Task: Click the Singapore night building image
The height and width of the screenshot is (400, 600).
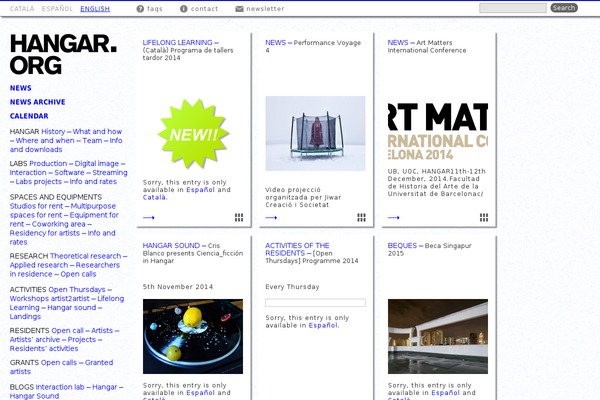Action: (438, 336)
